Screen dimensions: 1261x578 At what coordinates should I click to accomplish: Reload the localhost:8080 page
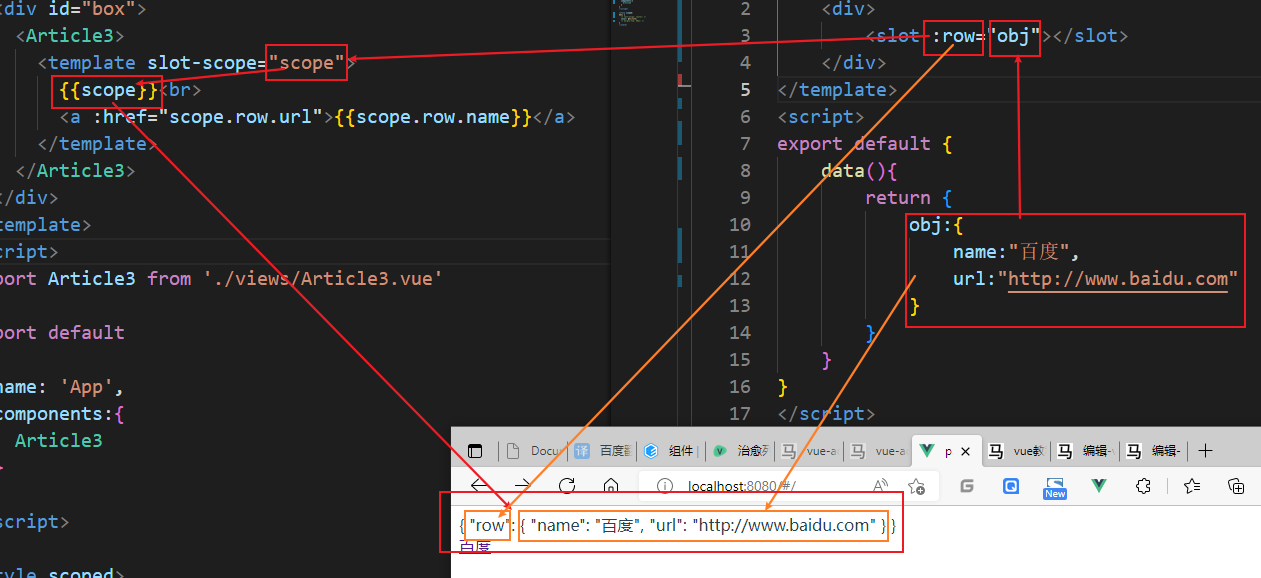pos(566,486)
